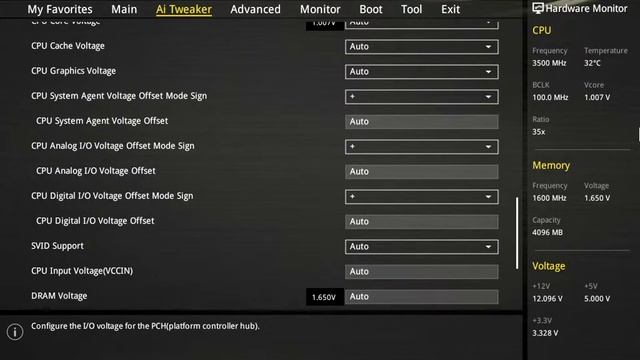Open CPU System Agent Voltage Offset Mode Sign dropdown
This screenshot has width=640, height=360.
coord(422,97)
